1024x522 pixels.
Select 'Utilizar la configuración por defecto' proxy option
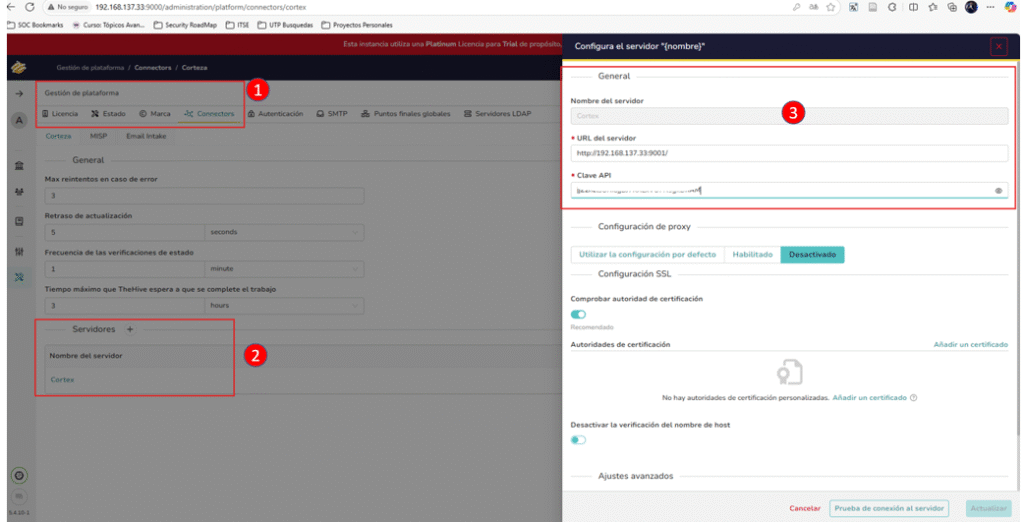[x=647, y=254]
